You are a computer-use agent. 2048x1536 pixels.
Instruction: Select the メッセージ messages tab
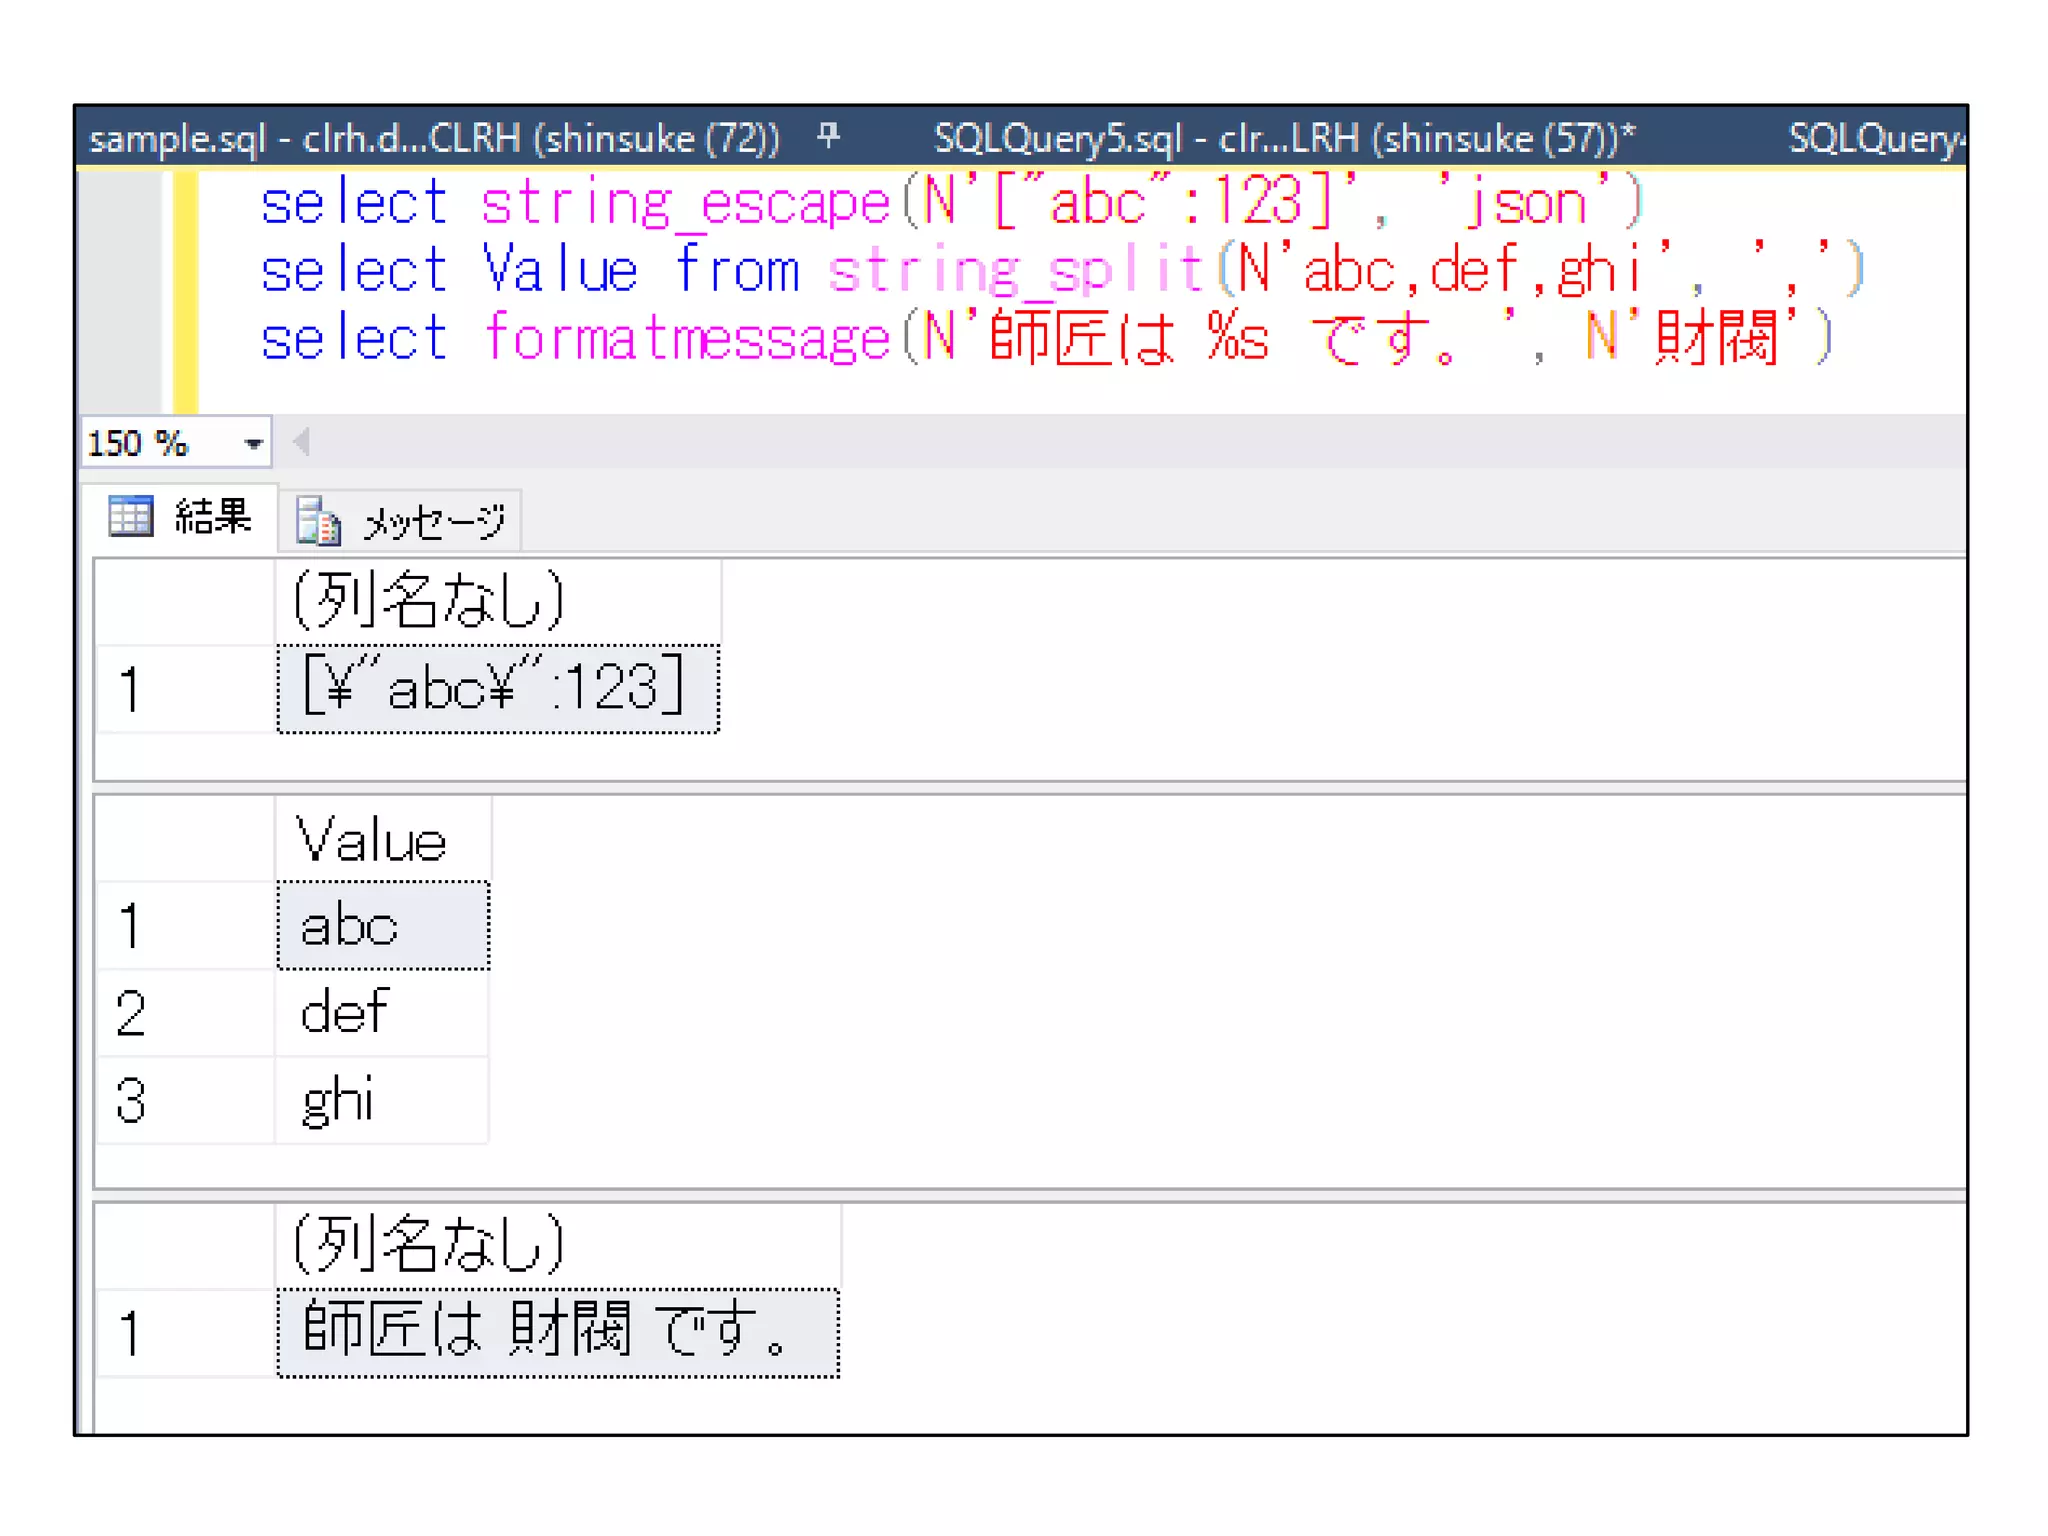coord(433,521)
